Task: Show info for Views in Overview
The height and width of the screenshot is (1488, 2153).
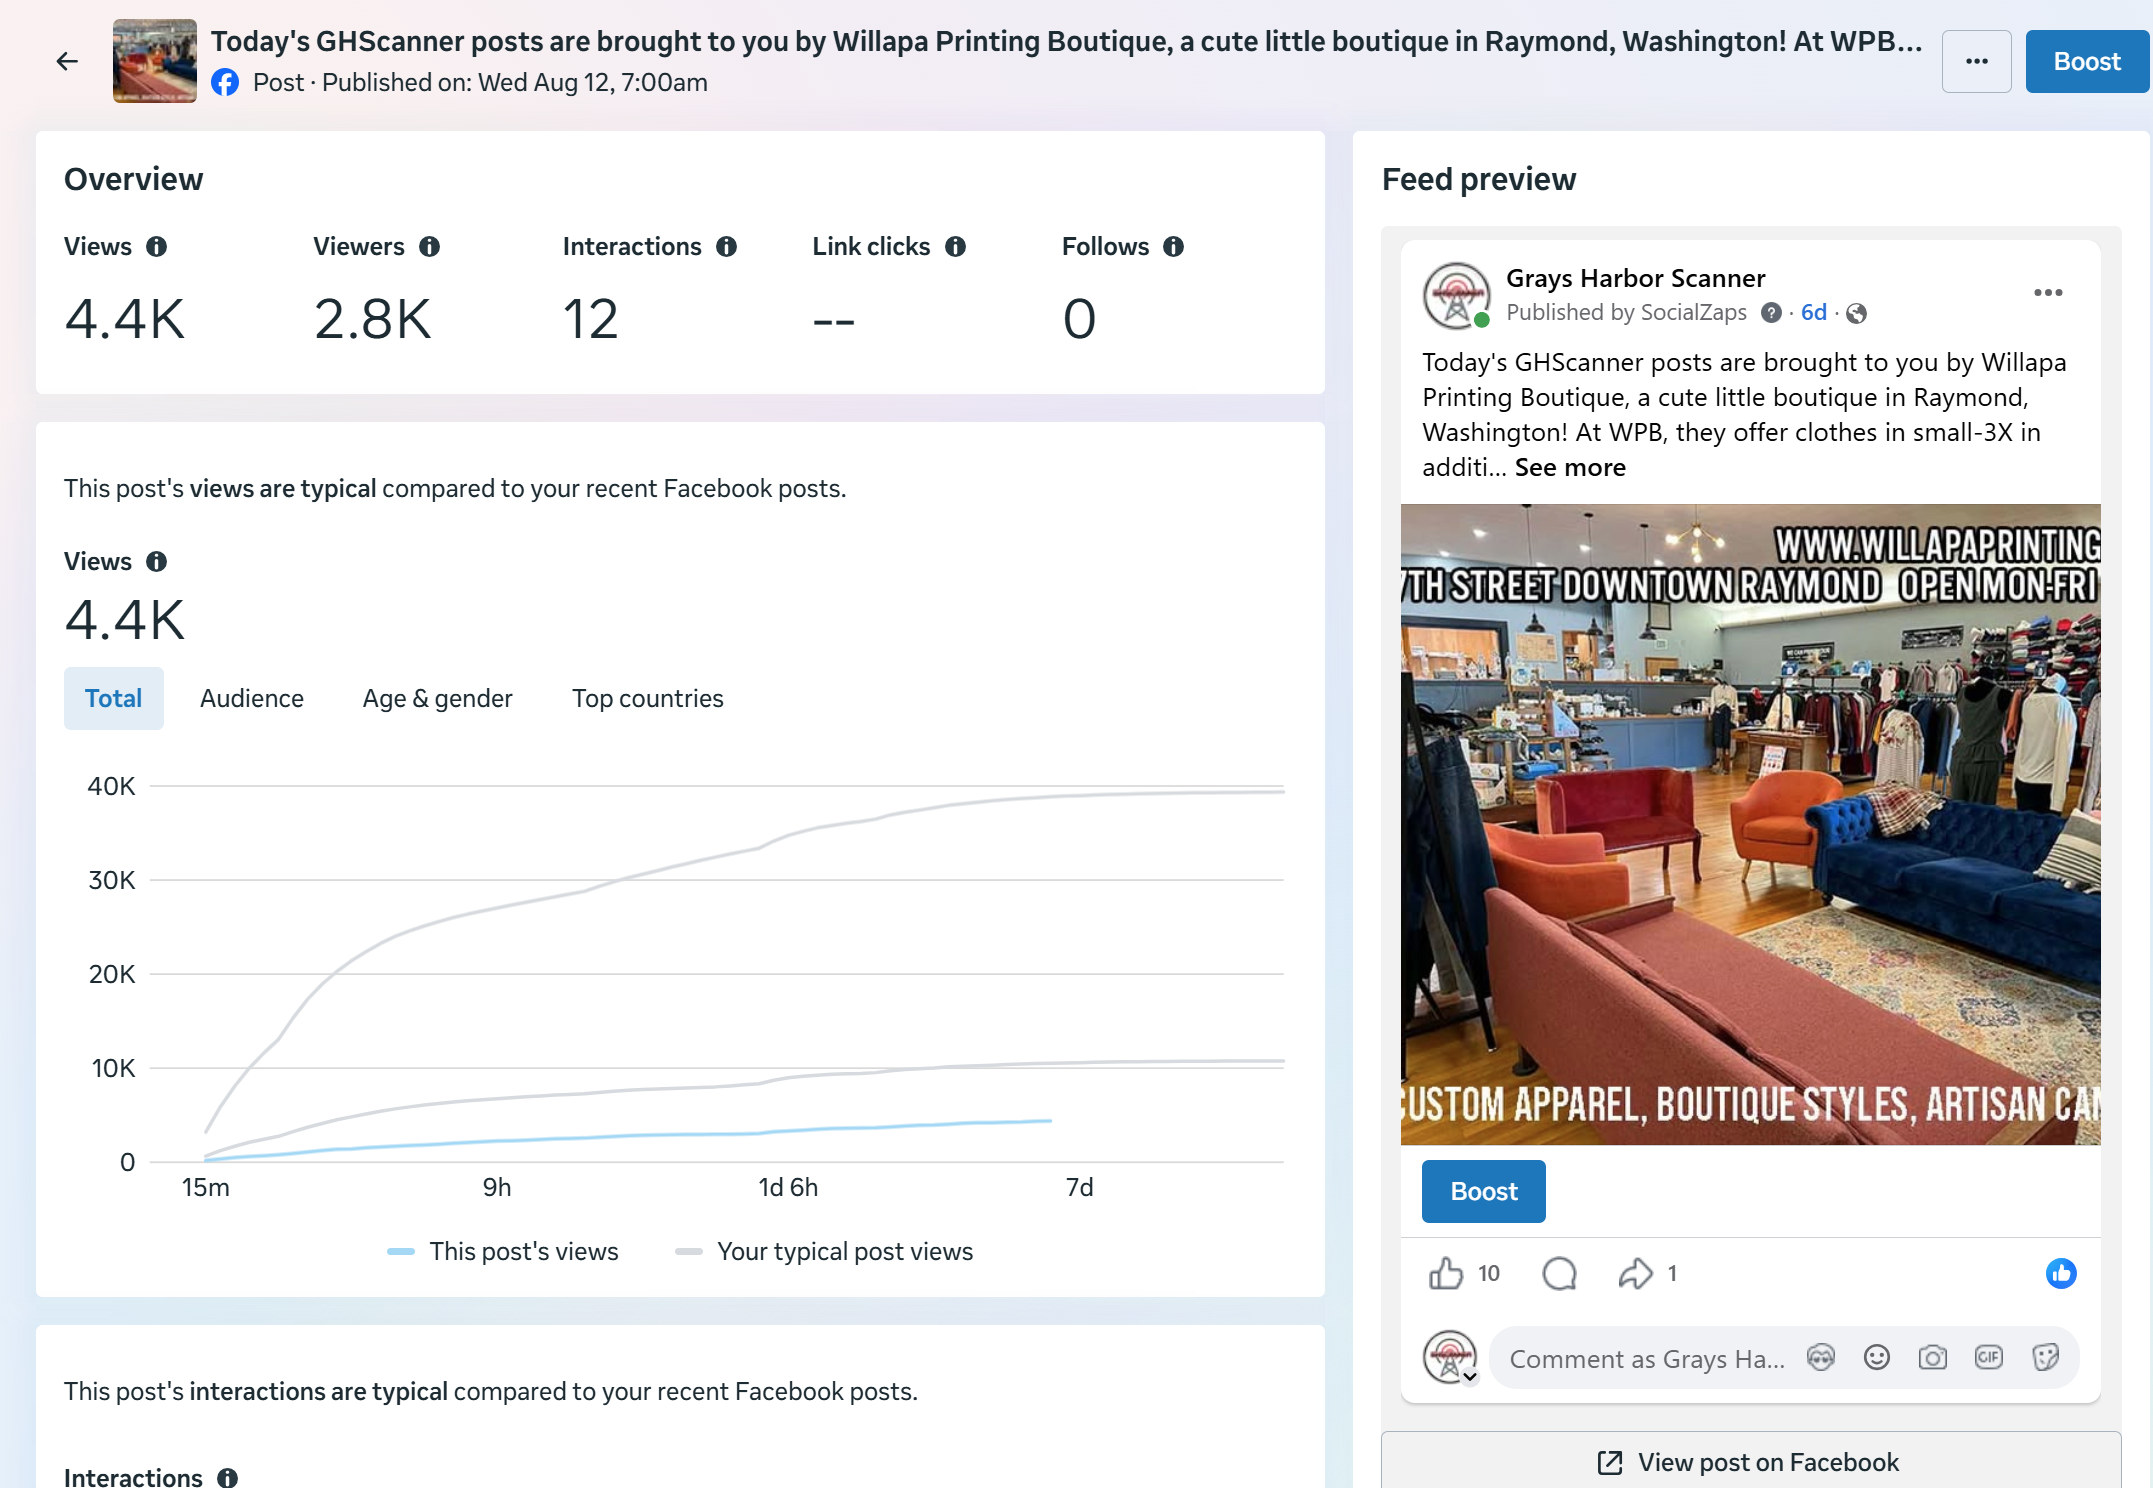Action: click(x=157, y=247)
